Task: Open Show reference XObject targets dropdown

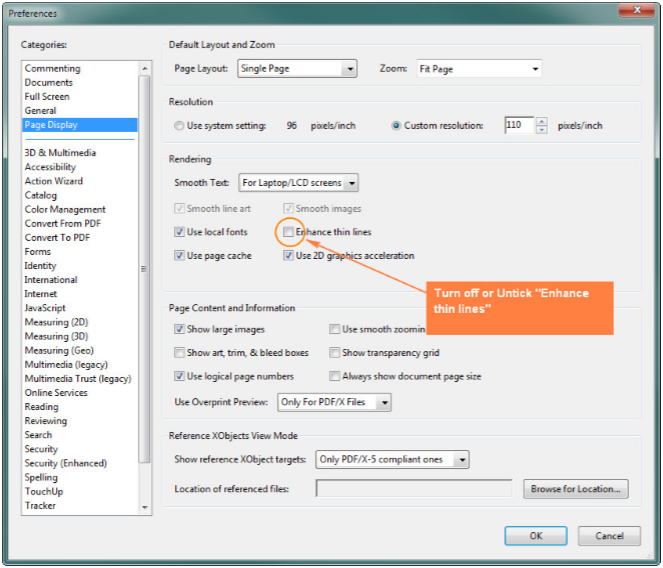Action: (x=392, y=459)
